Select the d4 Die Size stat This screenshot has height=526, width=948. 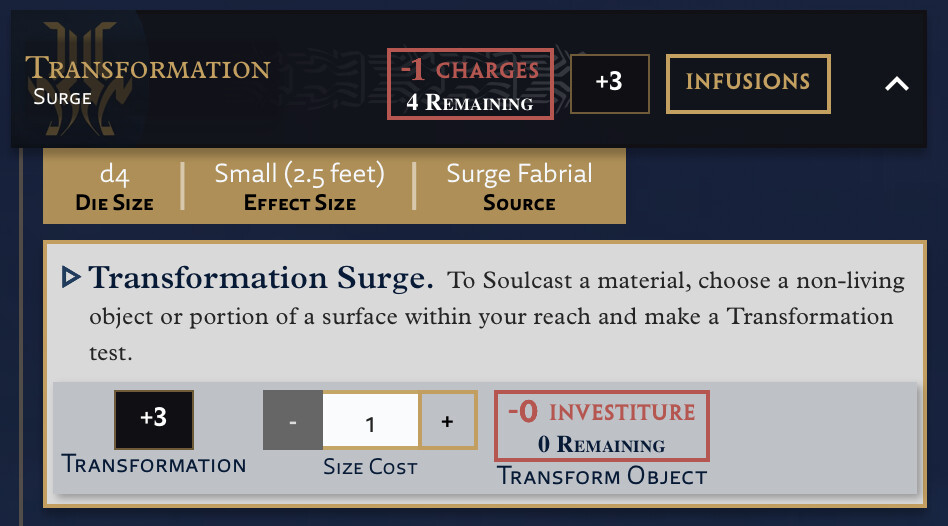pos(114,187)
